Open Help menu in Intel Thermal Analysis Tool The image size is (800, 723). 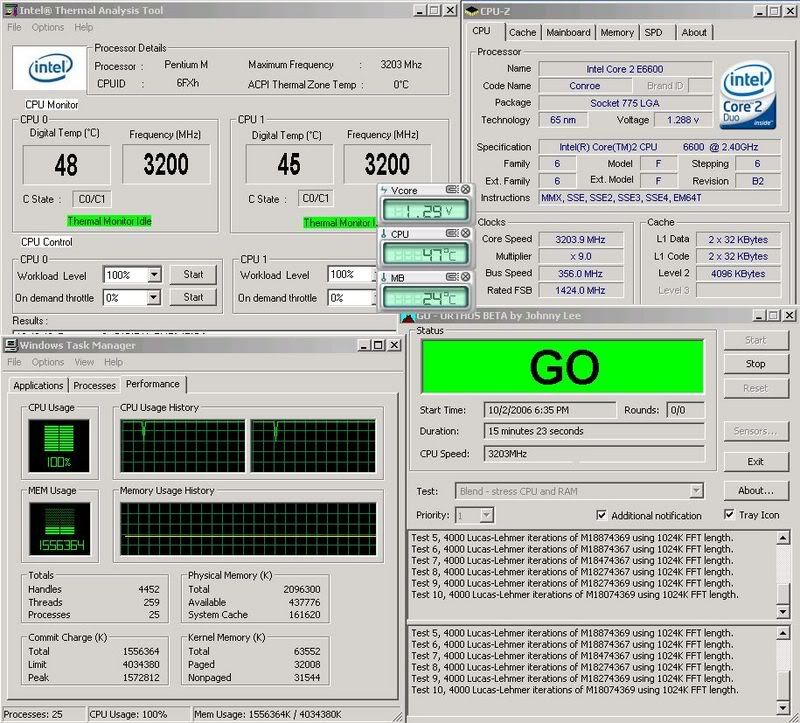[83, 27]
